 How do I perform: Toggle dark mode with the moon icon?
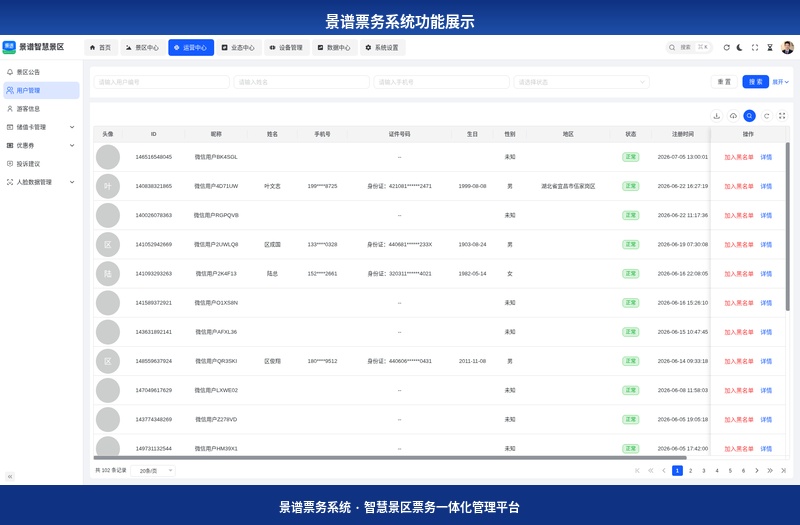pyautogui.click(x=740, y=47)
